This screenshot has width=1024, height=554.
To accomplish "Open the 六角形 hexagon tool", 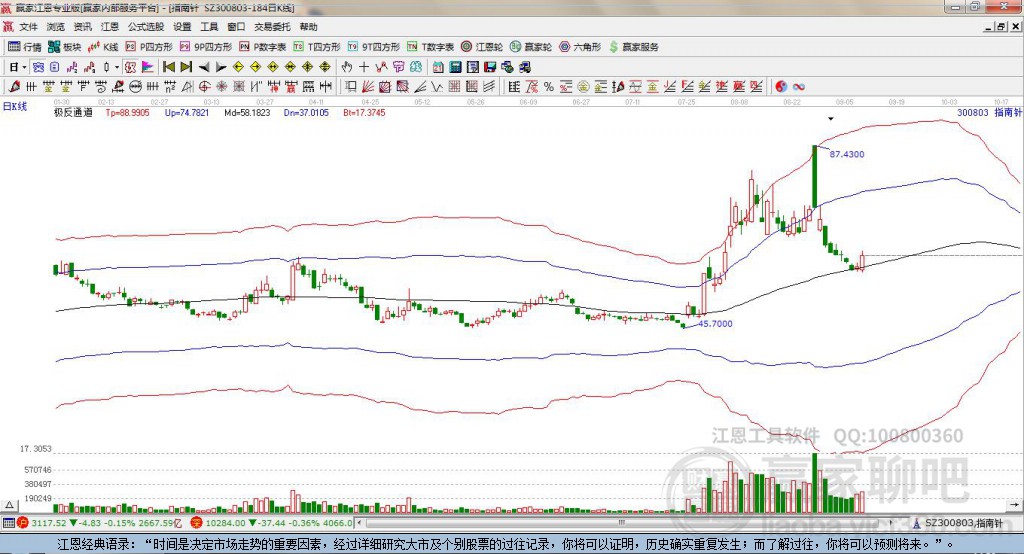I will 580,47.
